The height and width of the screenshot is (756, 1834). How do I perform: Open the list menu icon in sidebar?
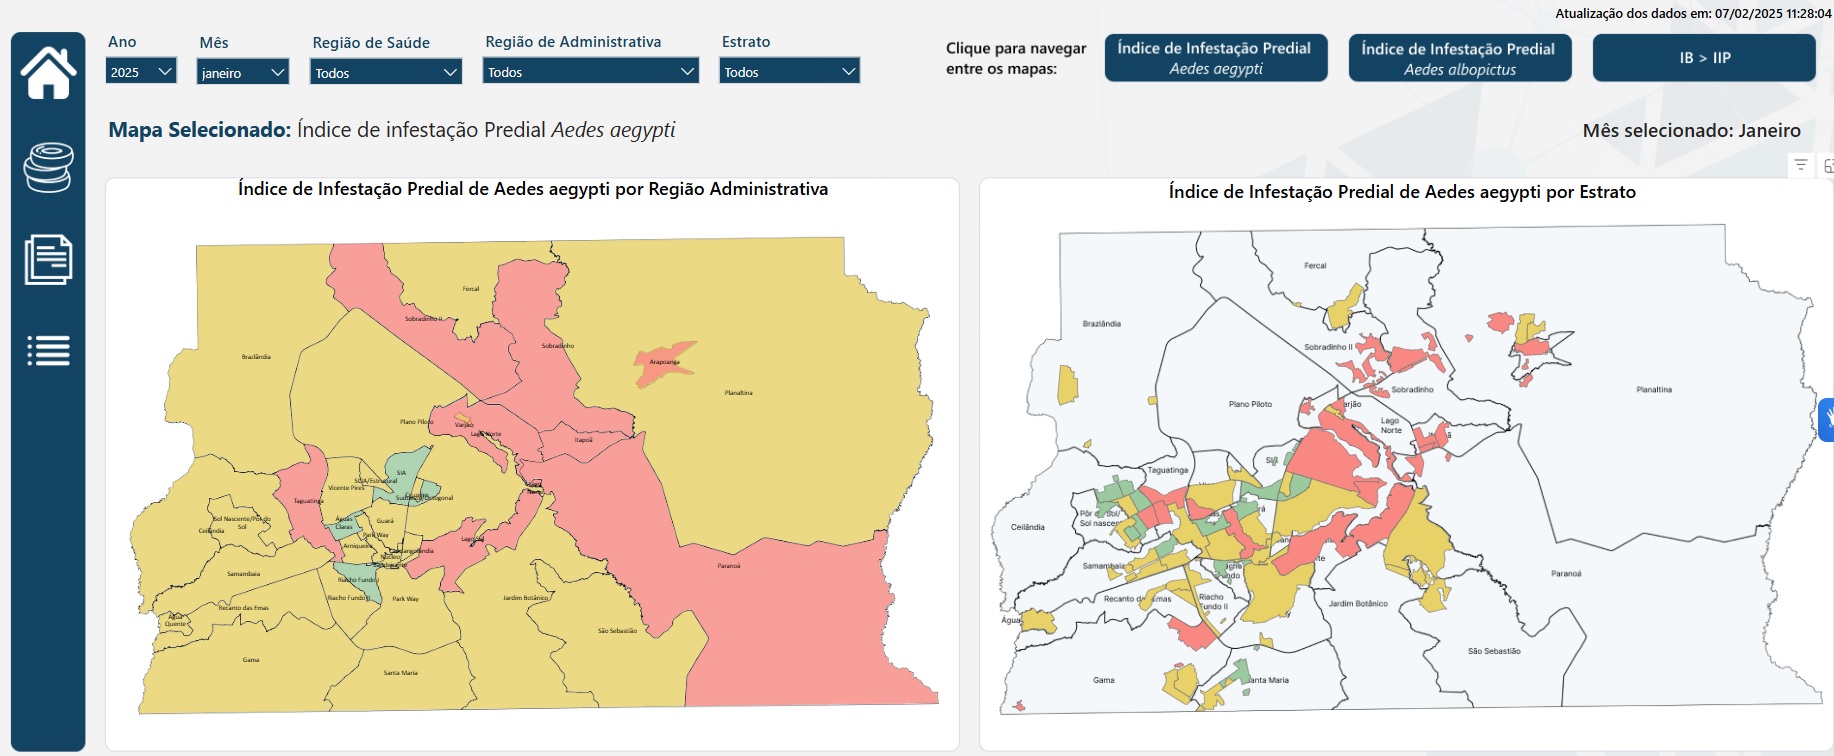[x=48, y=351]
